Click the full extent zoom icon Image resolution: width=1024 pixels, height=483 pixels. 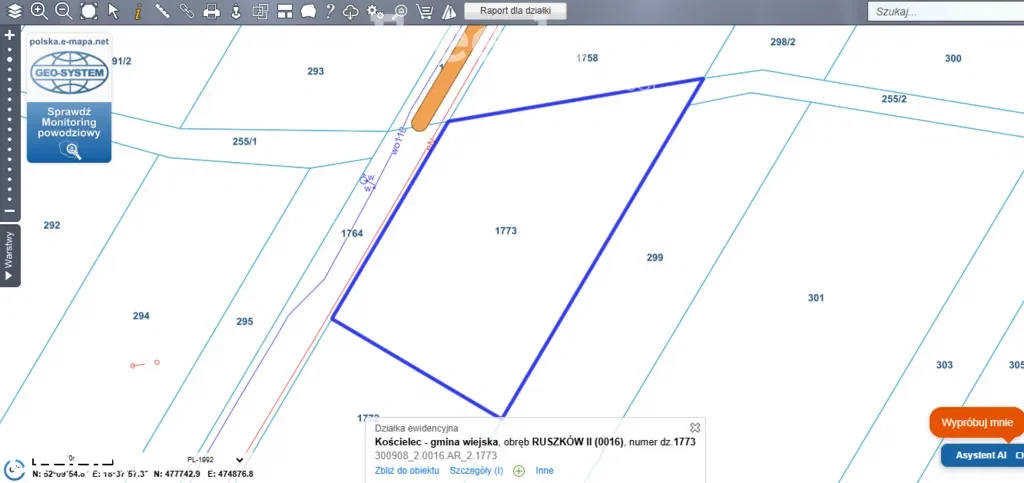pos(88,11)
